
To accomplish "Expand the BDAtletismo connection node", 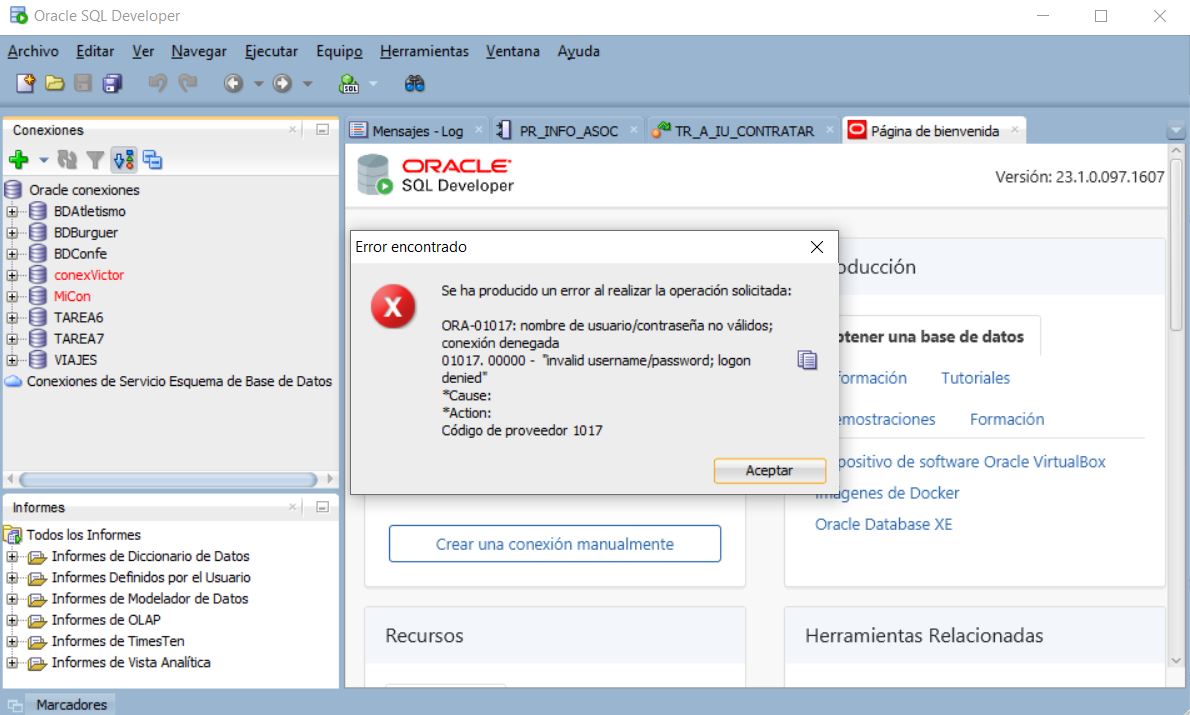I will click(12, 212).
